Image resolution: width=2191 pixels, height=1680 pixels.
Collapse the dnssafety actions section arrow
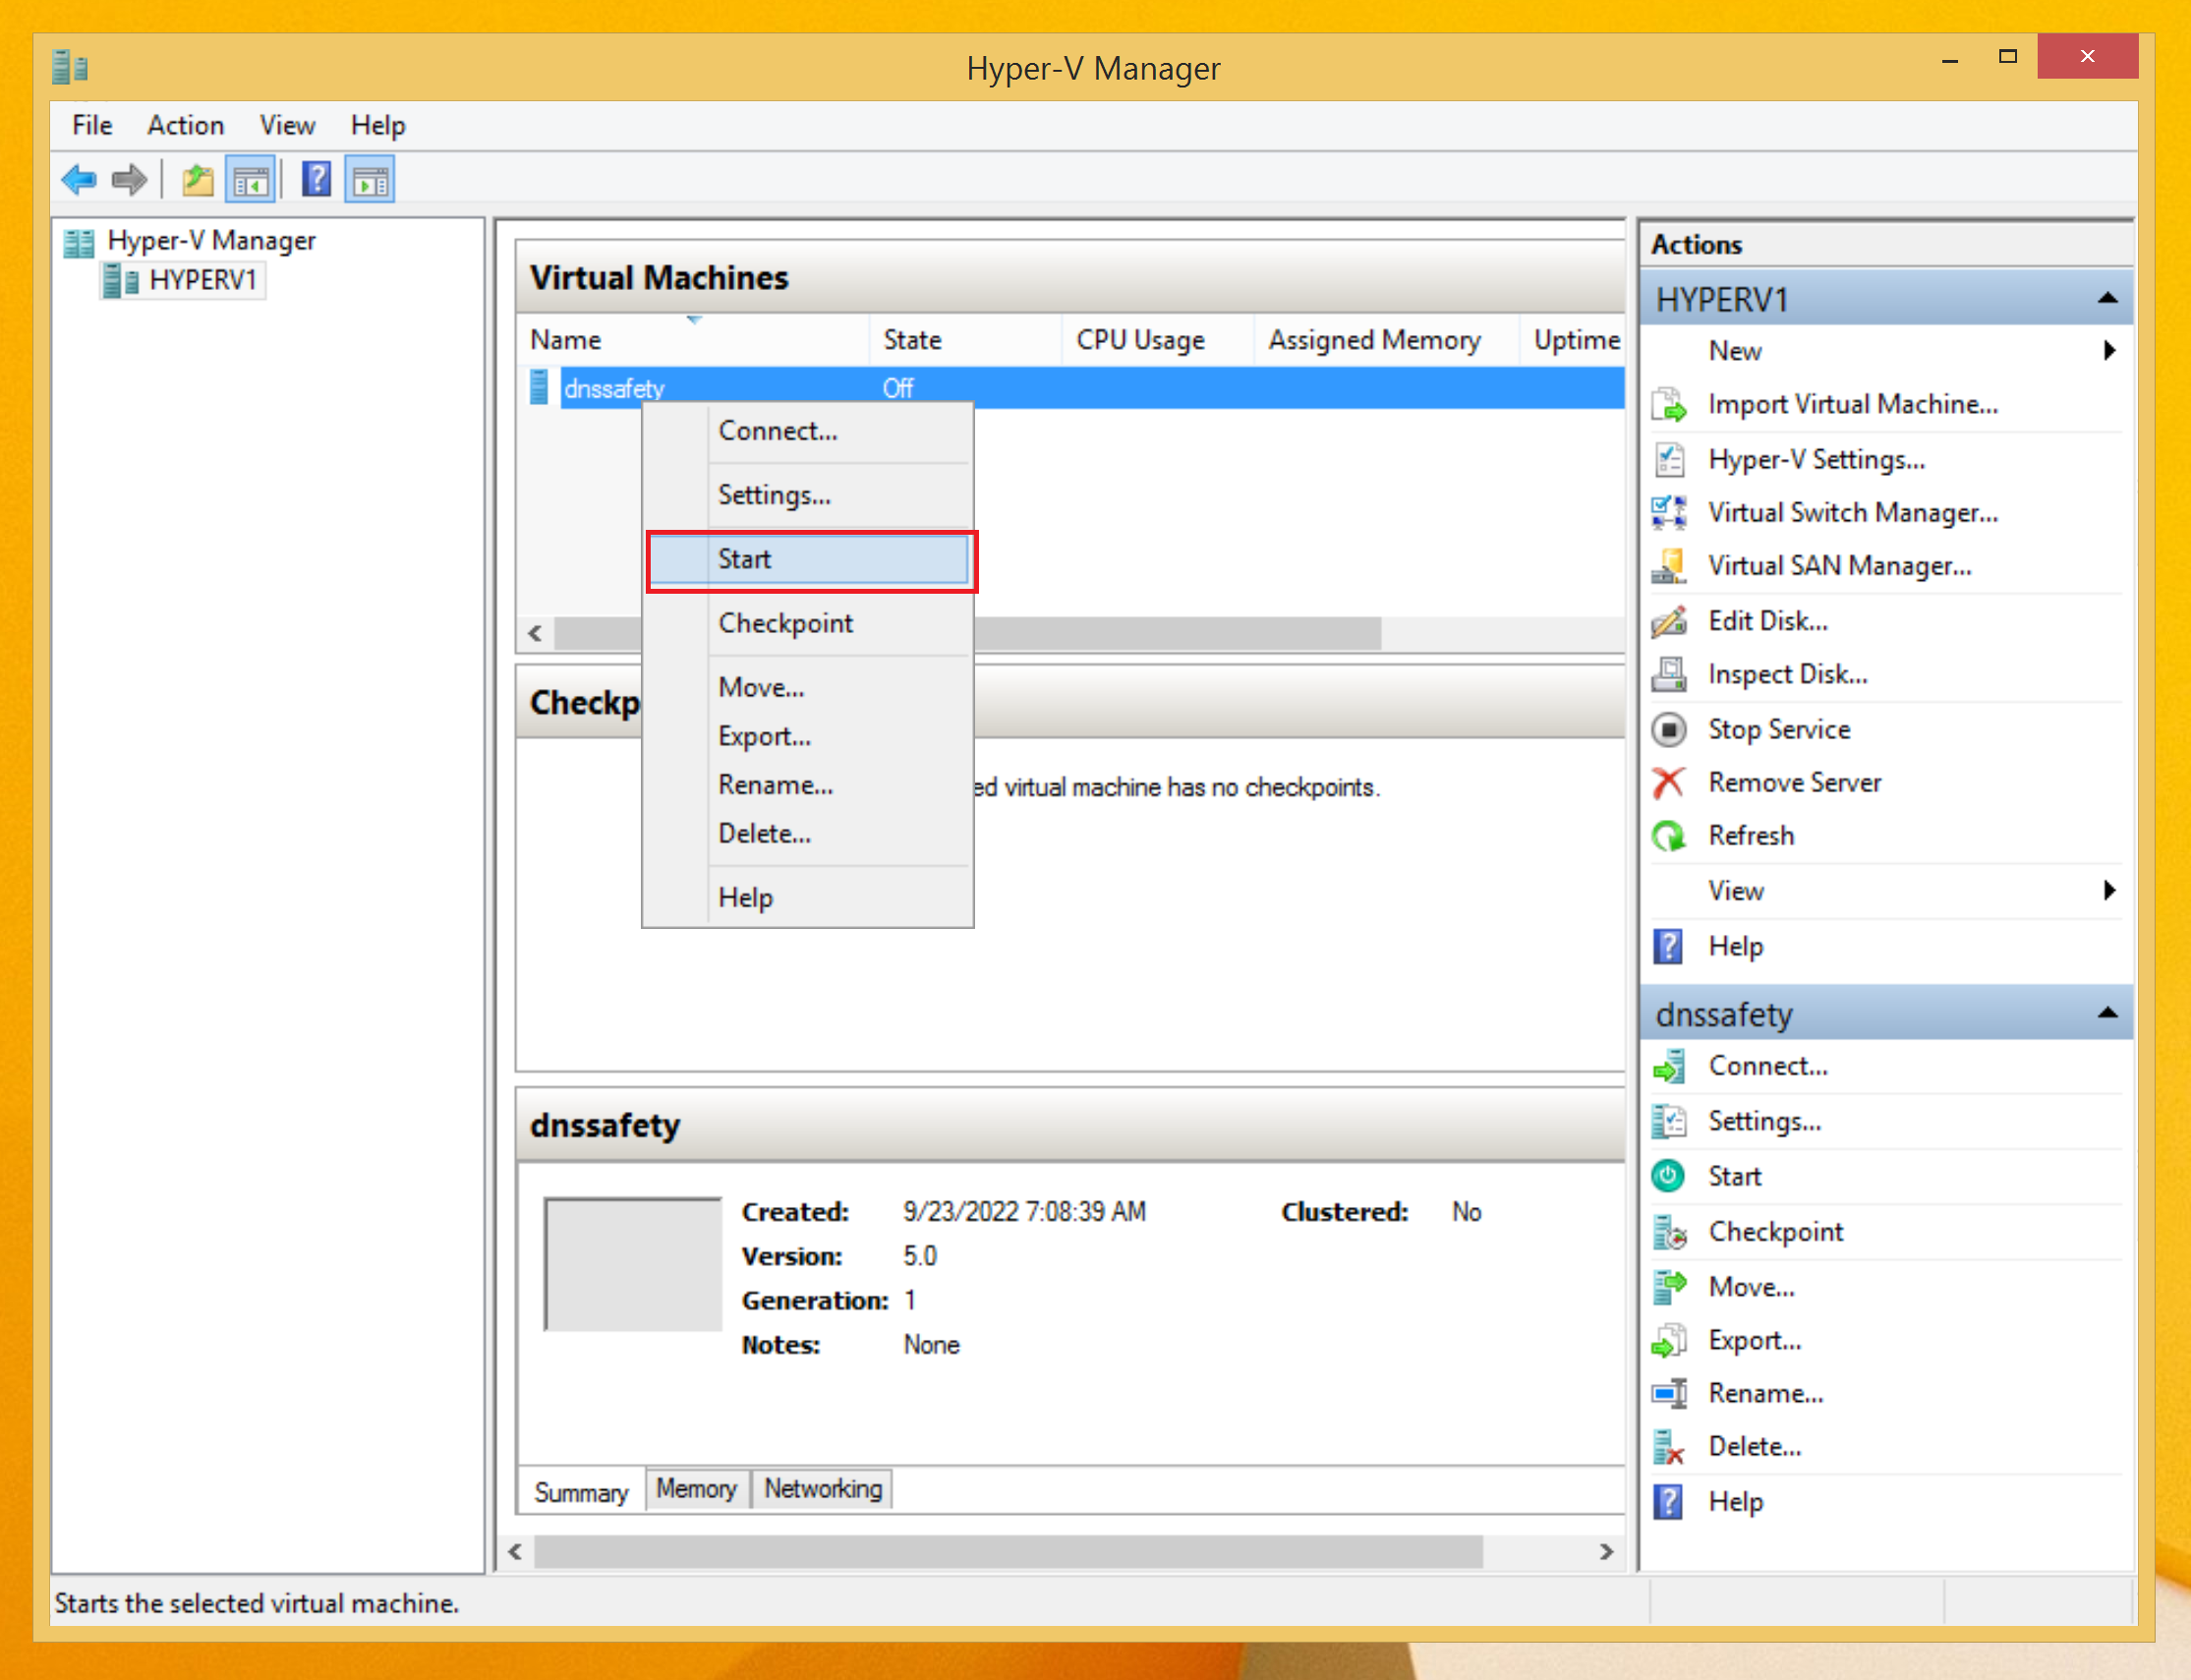pyautogui.click(x=2107, y=1013)
